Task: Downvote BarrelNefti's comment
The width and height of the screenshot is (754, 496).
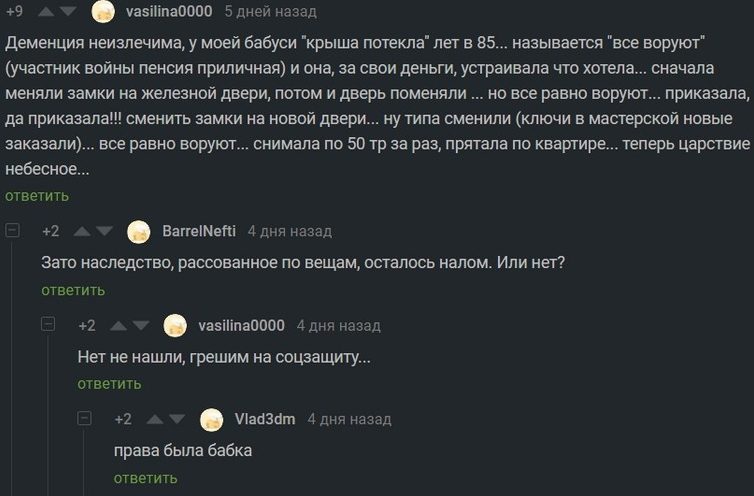Action: (104, 231)
